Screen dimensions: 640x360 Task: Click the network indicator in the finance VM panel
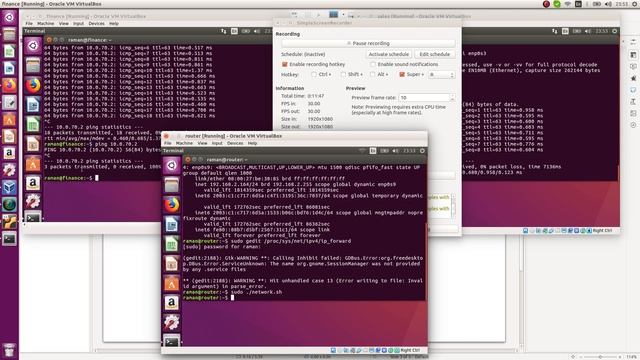[223, 31]
